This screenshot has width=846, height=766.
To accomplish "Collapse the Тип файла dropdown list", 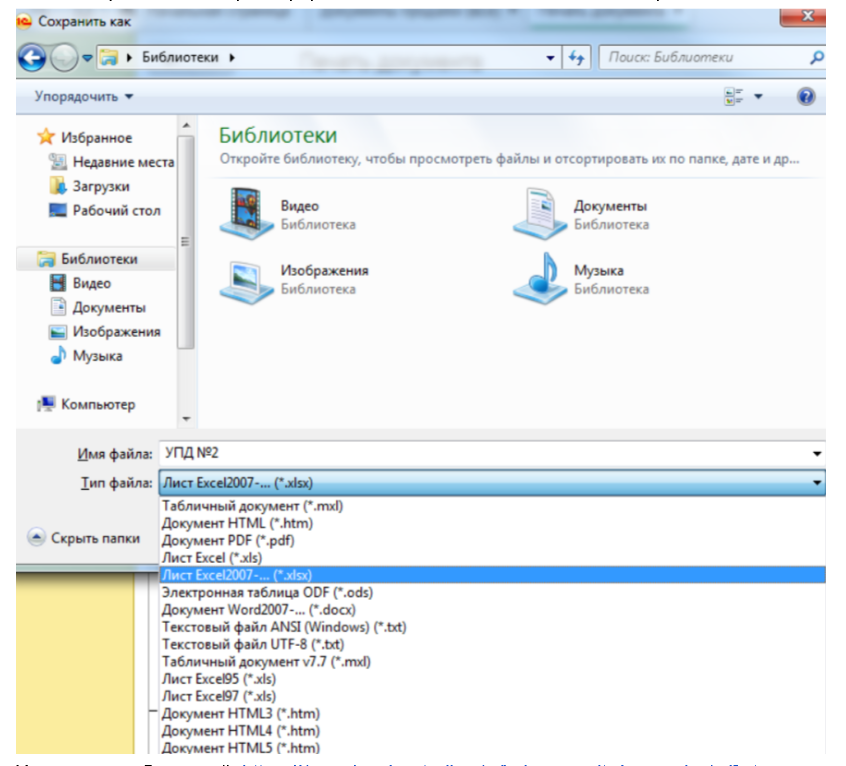I will click(817, 483).
